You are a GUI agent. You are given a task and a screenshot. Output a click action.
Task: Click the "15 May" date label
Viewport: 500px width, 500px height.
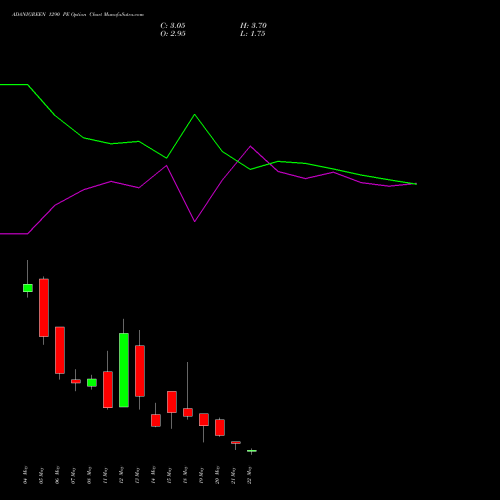coord(170,475)
